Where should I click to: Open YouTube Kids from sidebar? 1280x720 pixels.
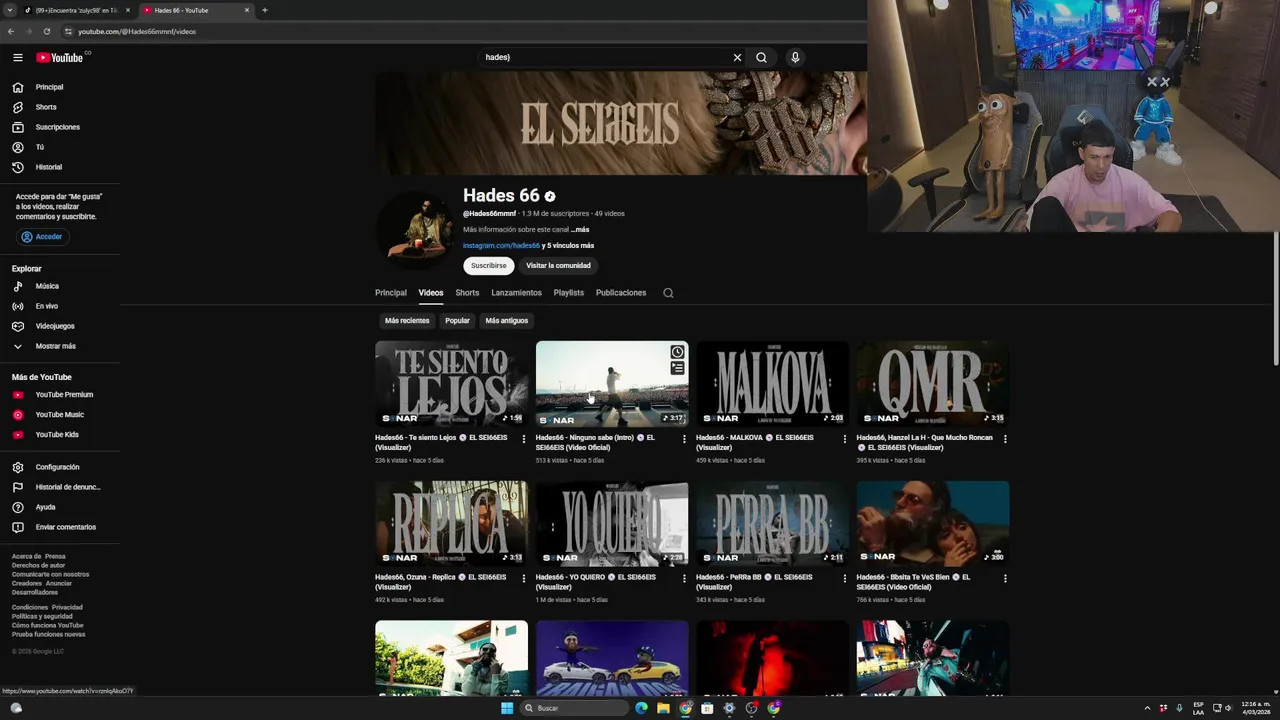(60, 435)
